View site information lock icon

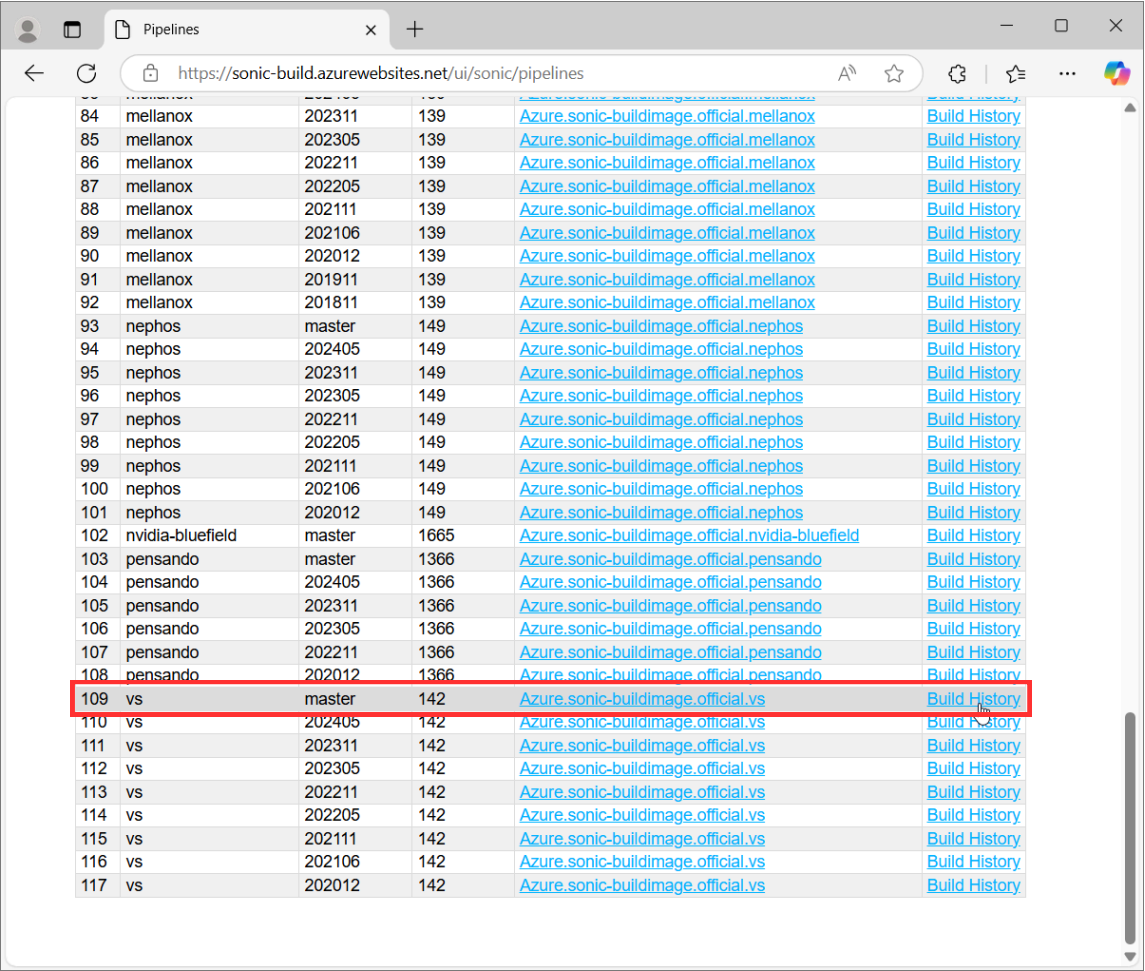pos(150,73)
